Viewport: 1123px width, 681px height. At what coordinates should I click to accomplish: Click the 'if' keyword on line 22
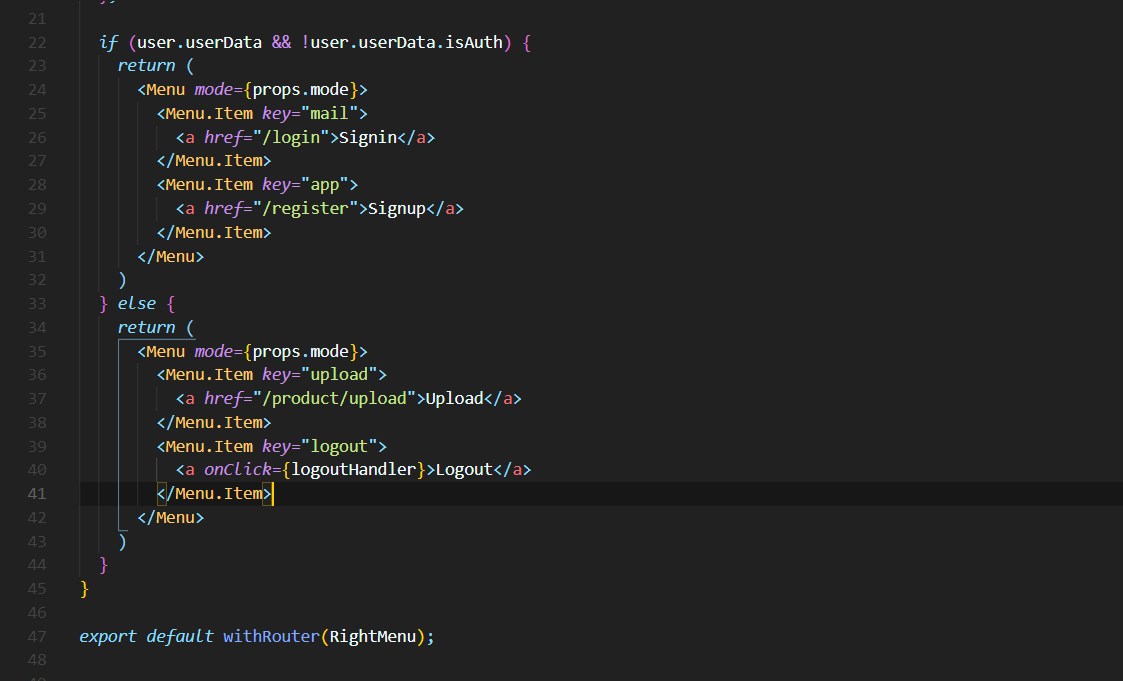click(108, 42)
